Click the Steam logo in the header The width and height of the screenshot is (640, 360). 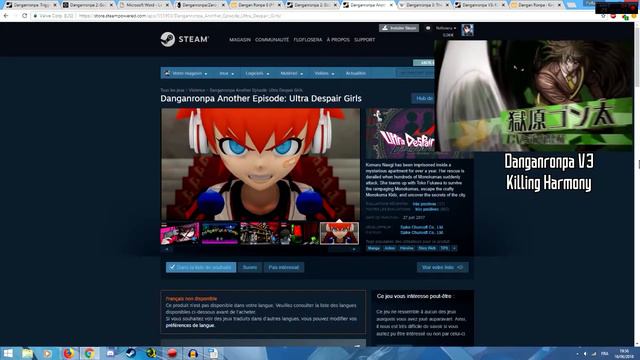coord(184,39)
